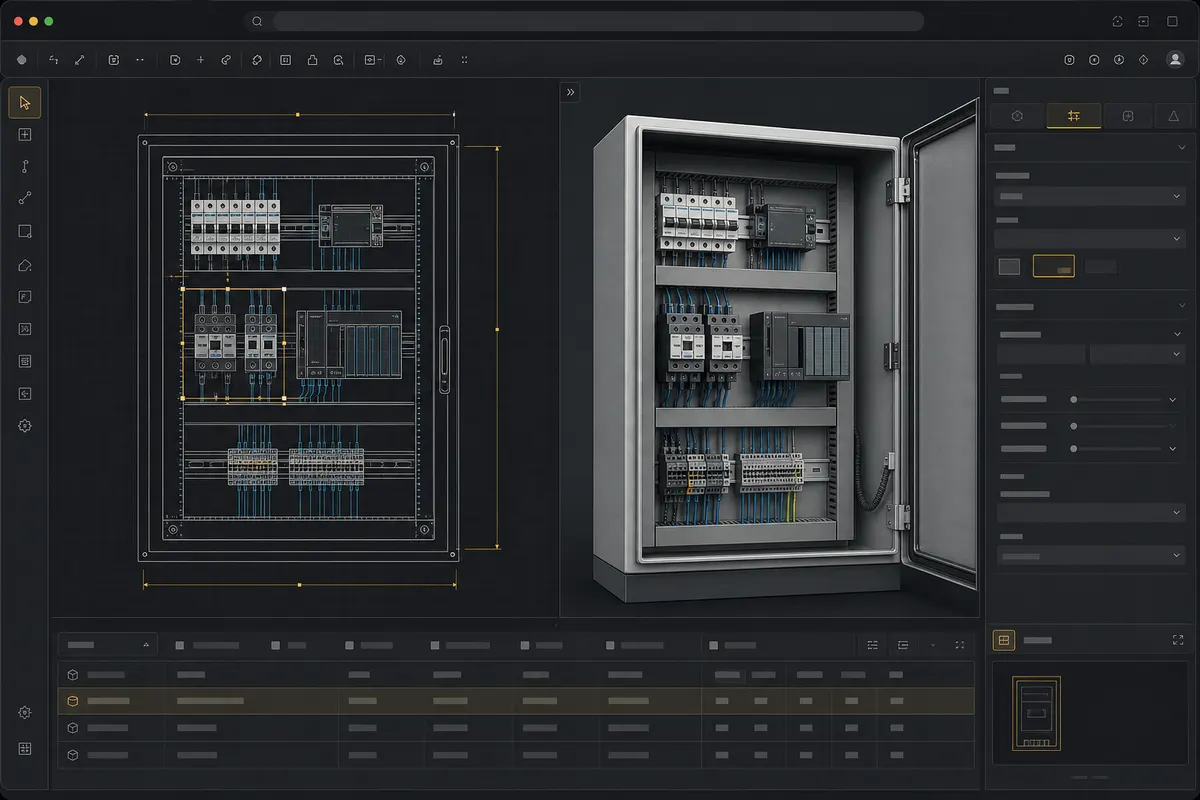Toggle the third checkbox in the table filter row
This screenshot has width=1200, height=800.
348,646
